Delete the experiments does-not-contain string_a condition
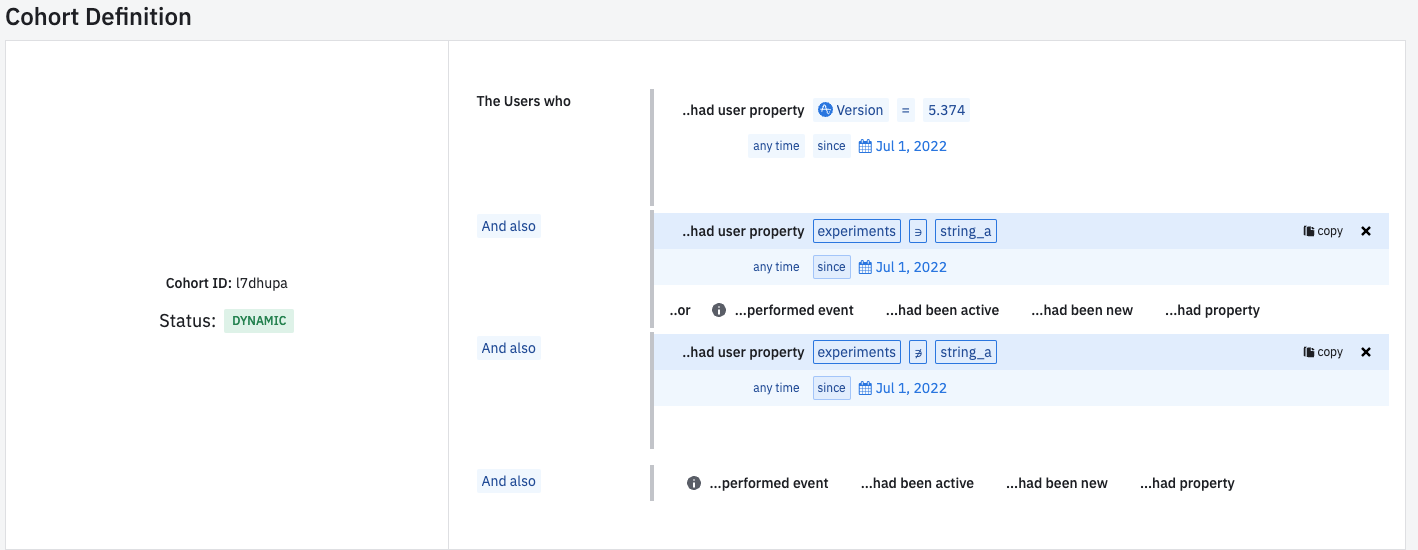The width and height of the screenshot is (1418, 550). [1366, 352]
